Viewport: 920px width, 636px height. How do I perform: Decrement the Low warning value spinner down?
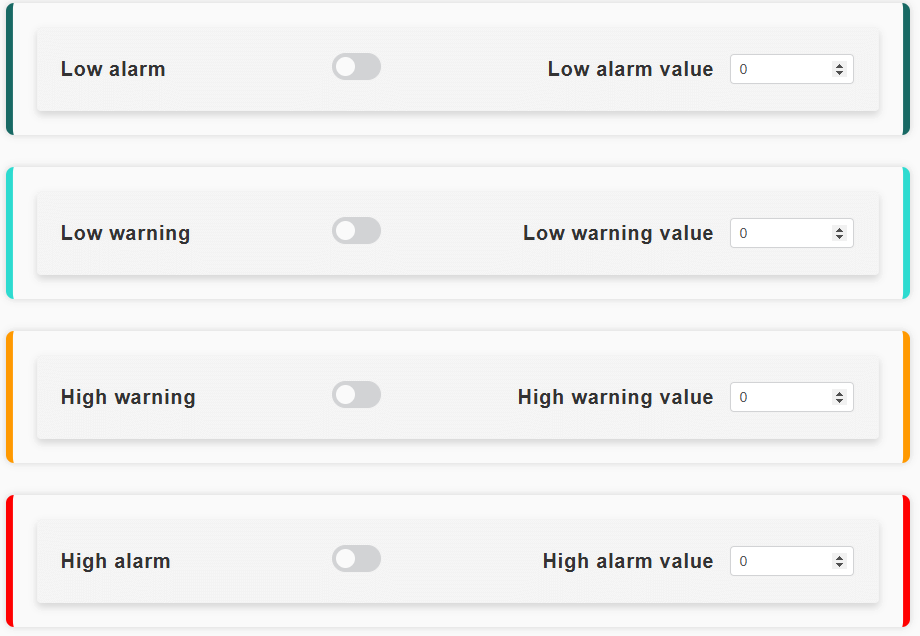tap(839, 237)
